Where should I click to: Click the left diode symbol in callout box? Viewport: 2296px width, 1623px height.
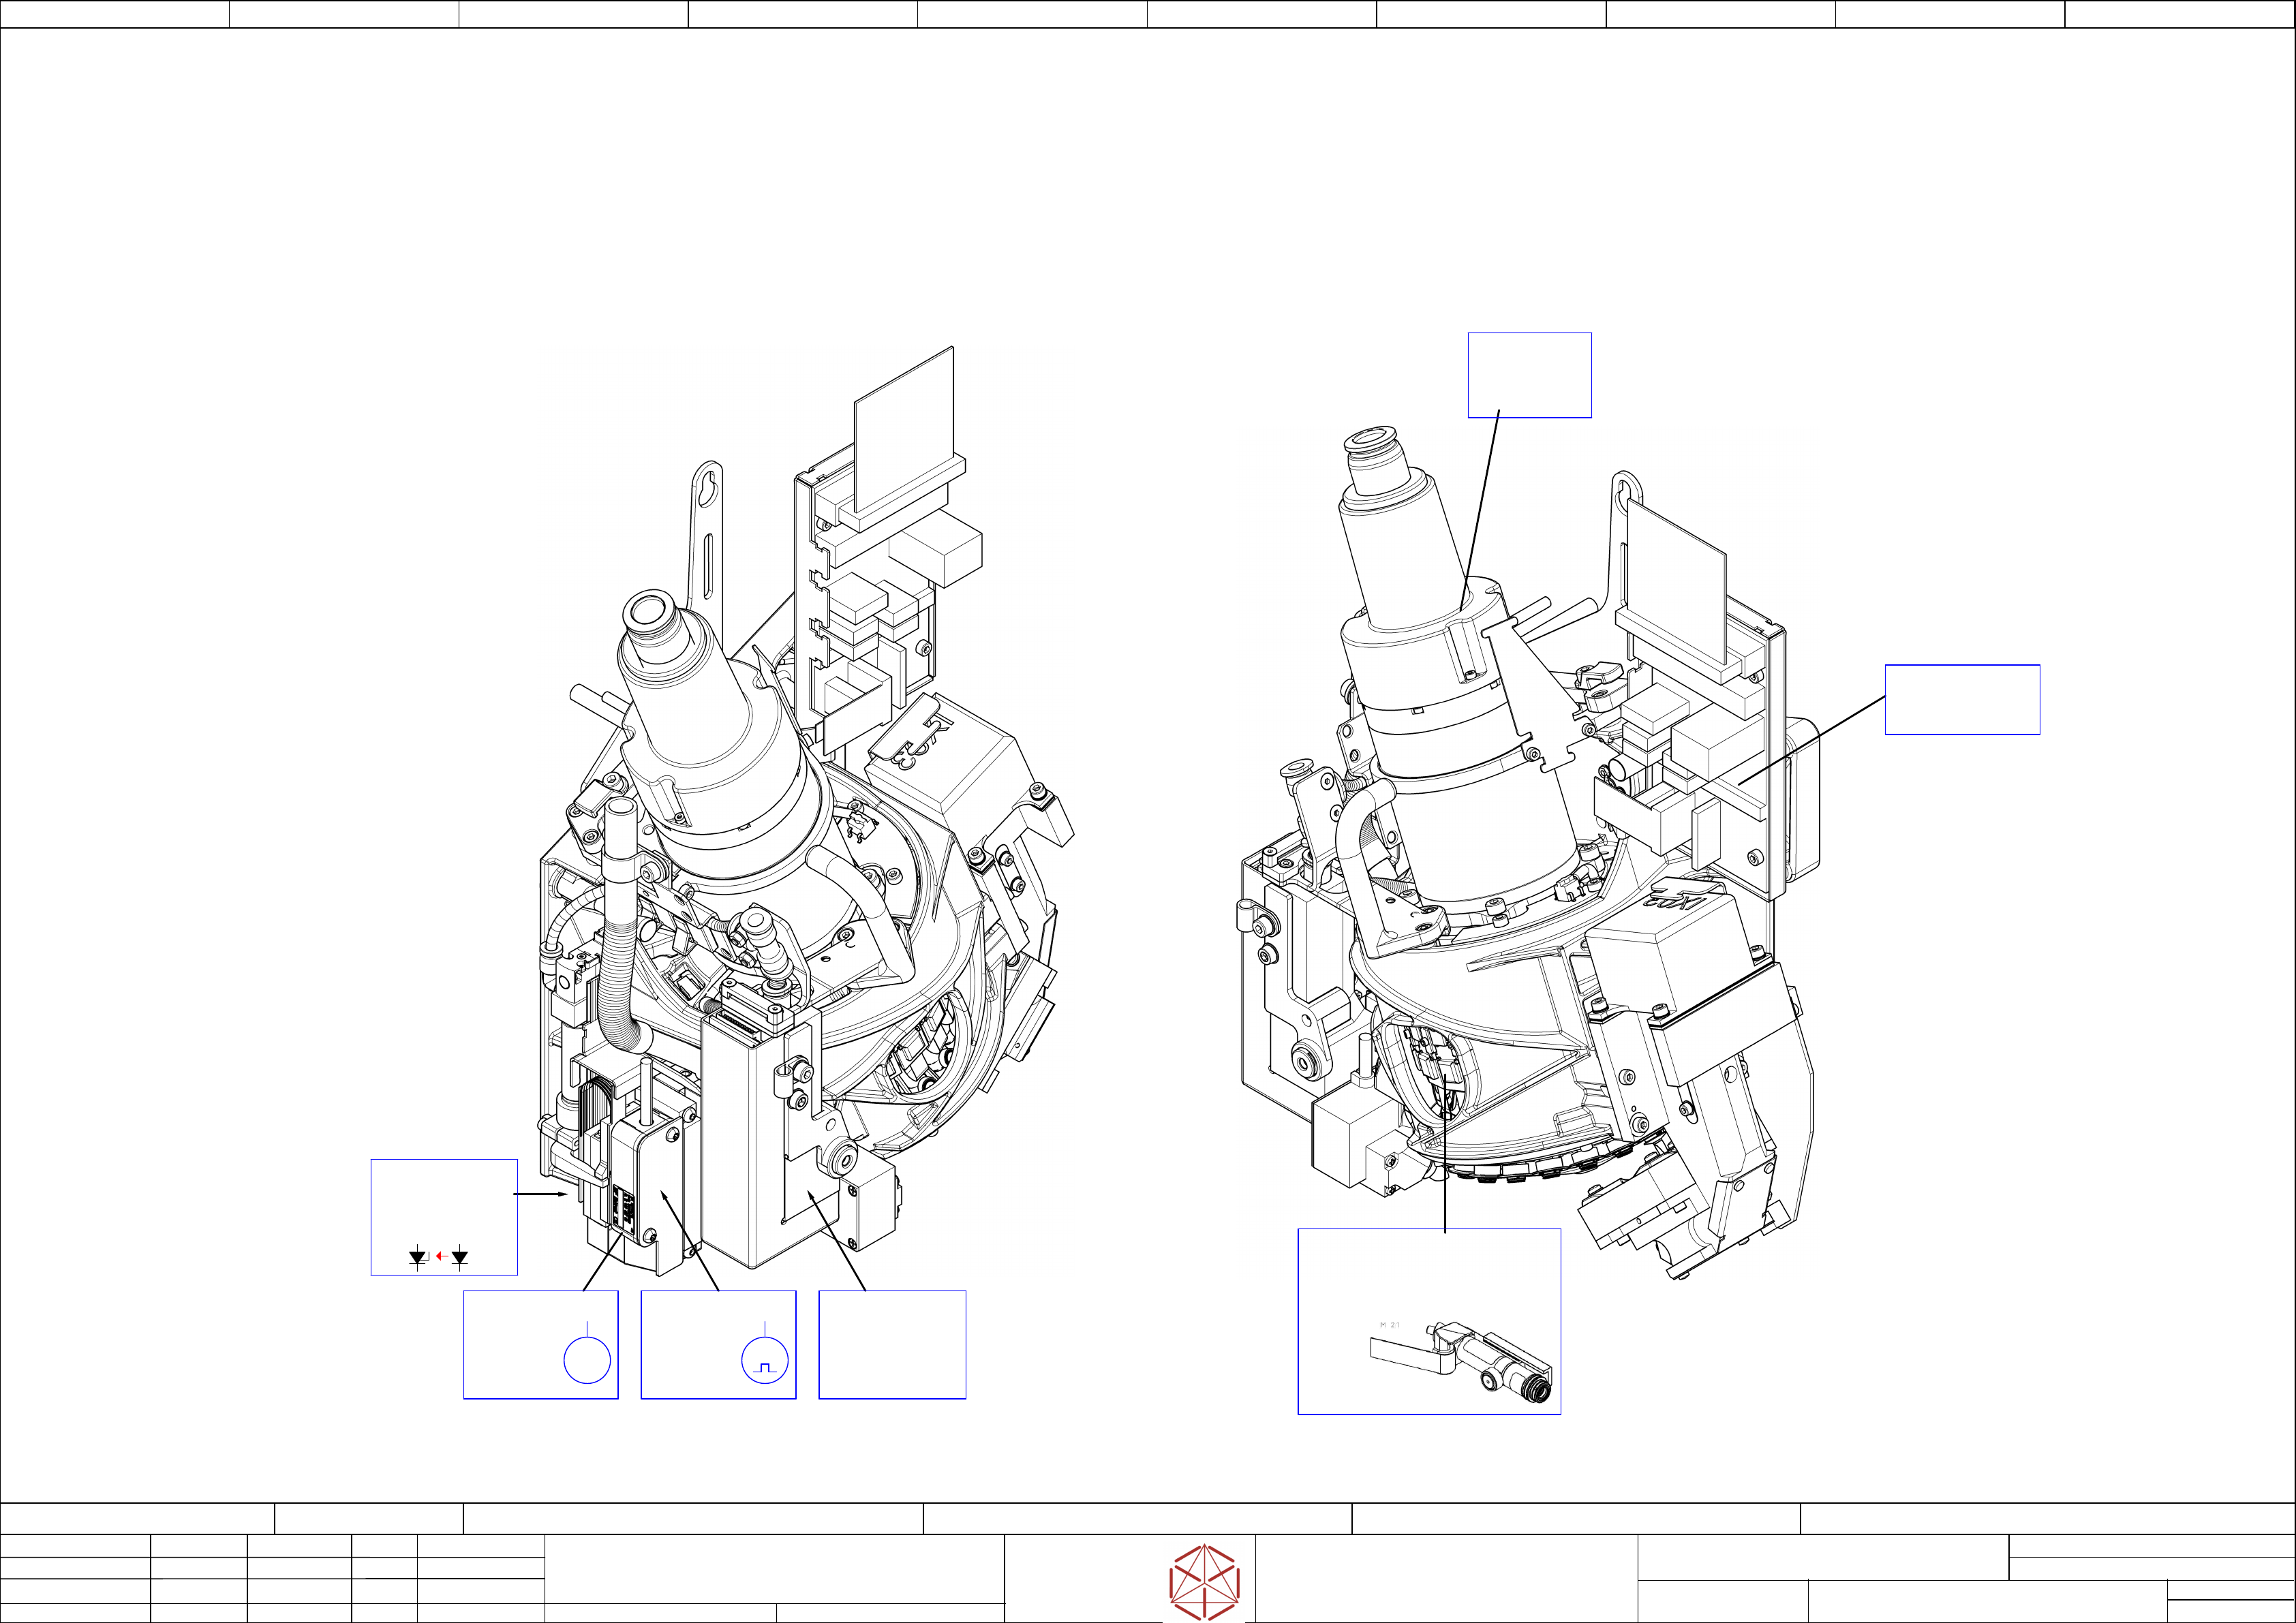tap(419, 1257)
